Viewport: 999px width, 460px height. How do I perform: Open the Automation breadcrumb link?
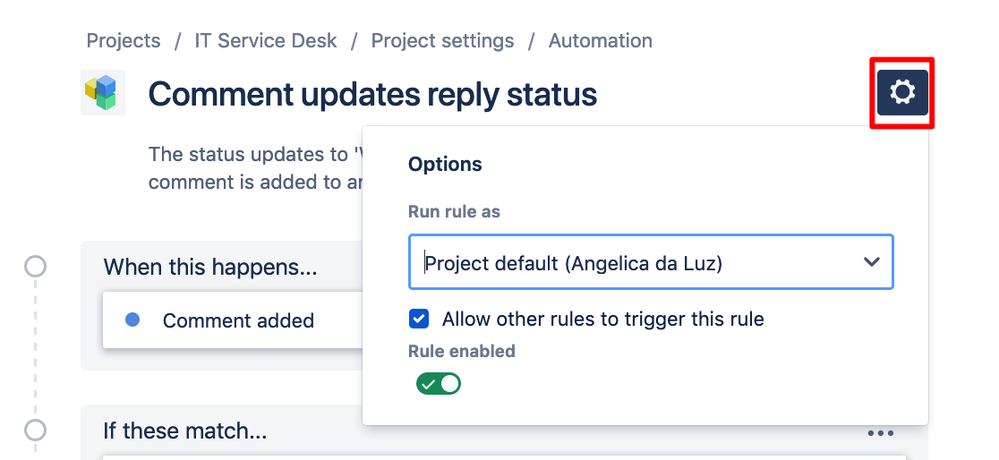tap(600, 41)
